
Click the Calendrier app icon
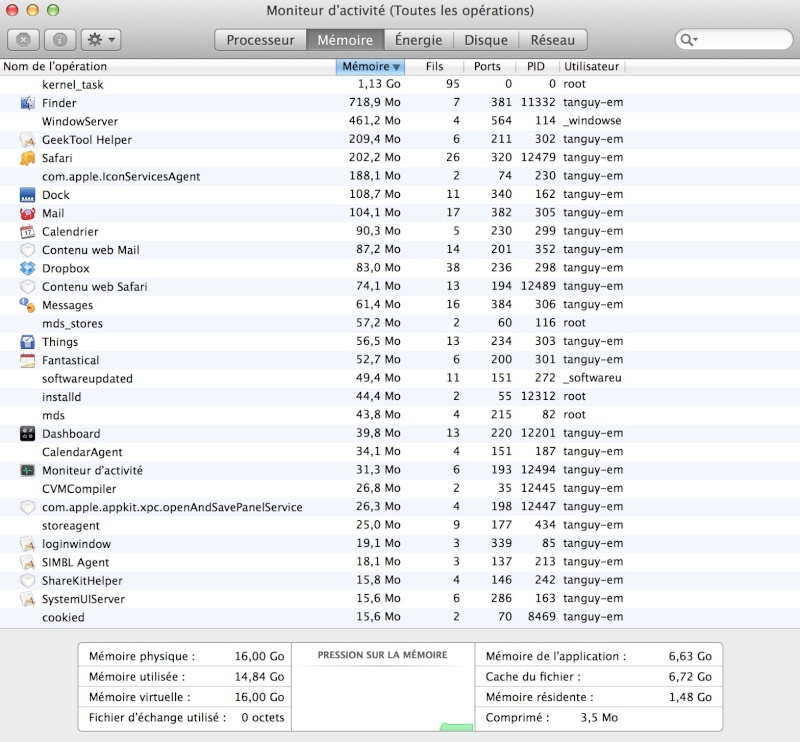coord(28,232)
